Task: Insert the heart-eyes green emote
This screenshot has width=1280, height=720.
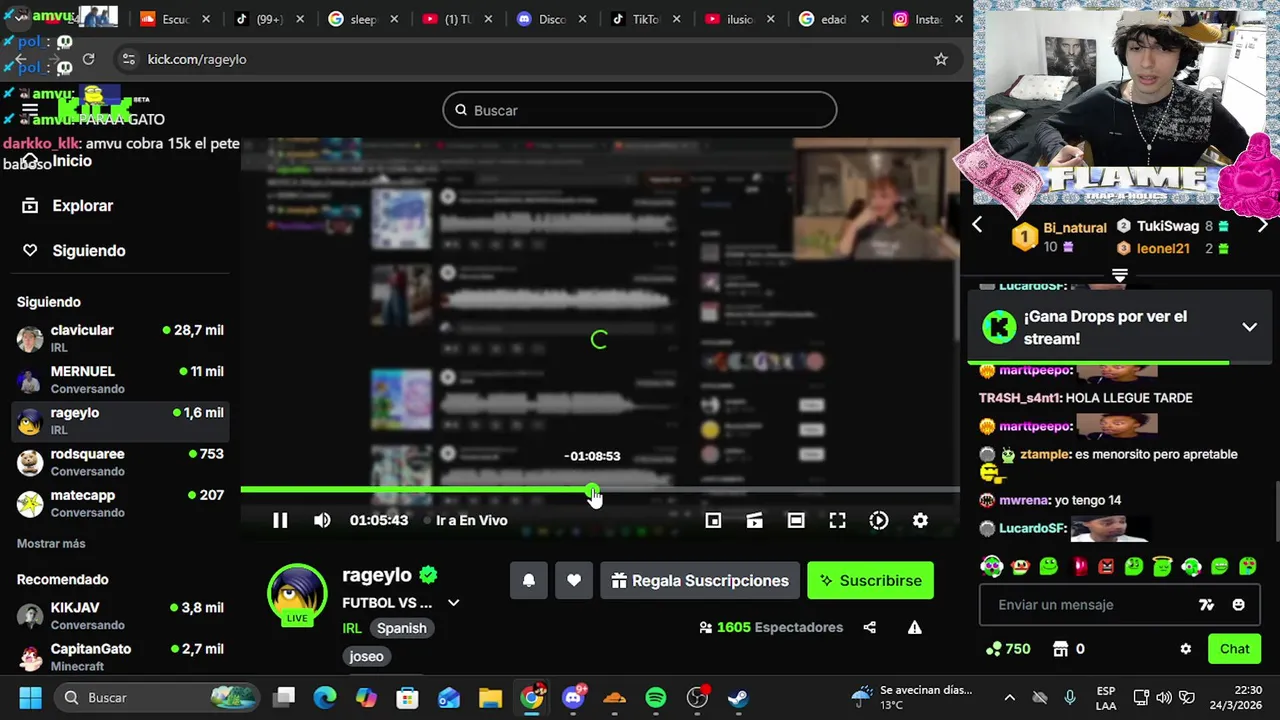Action: tap(1249, 567)
